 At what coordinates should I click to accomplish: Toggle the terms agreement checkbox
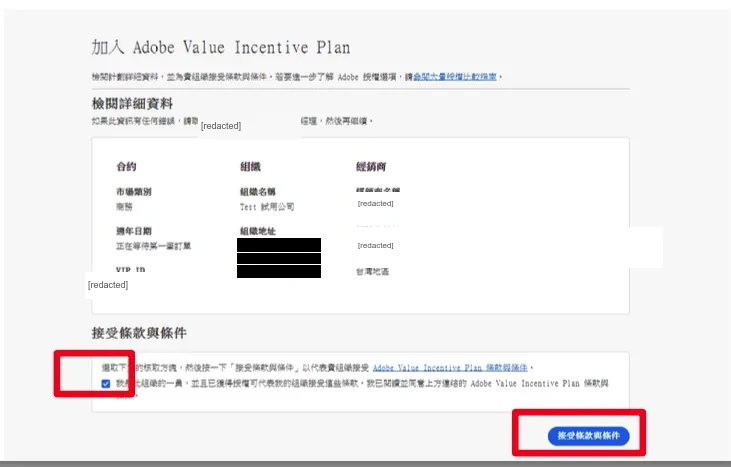(106, 384)
